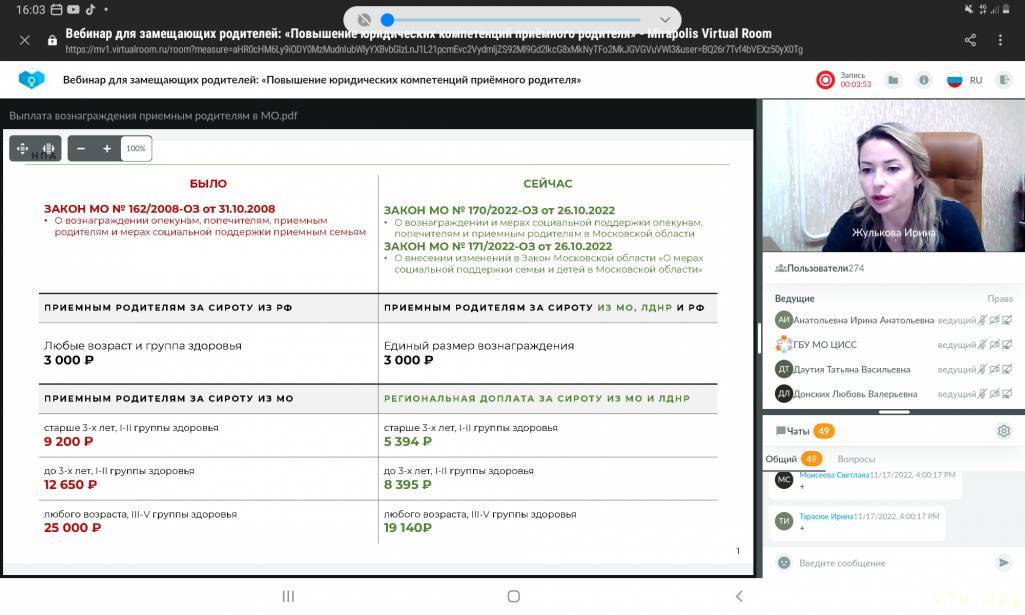This screenshot has width=1025, height=615.
Task: Toggle screen sharing for Донских Любовь Валерьевна
Action: pyautogui.click(x=1007, y=393)
